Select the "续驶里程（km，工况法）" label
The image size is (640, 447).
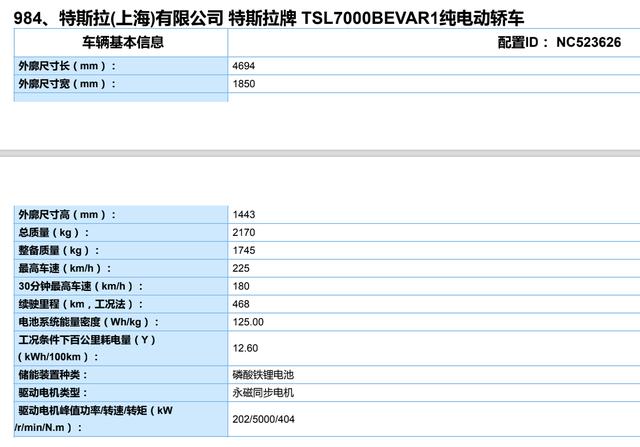click(x=80, y=304)
